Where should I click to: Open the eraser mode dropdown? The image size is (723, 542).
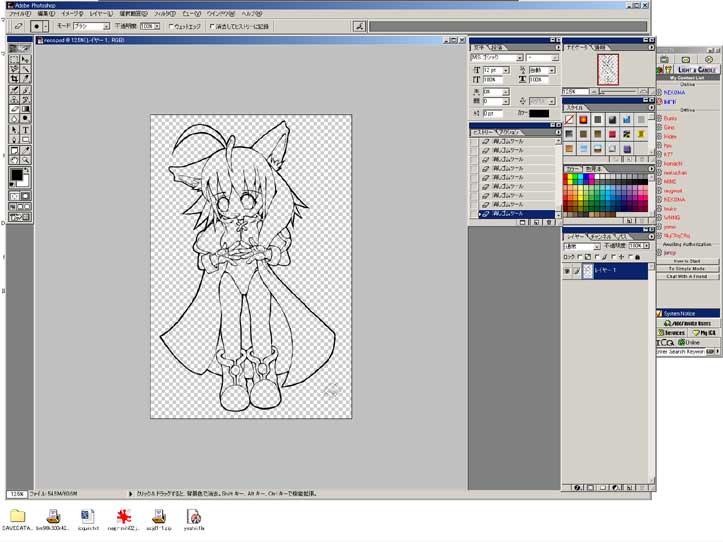click(x=106, y=27)
